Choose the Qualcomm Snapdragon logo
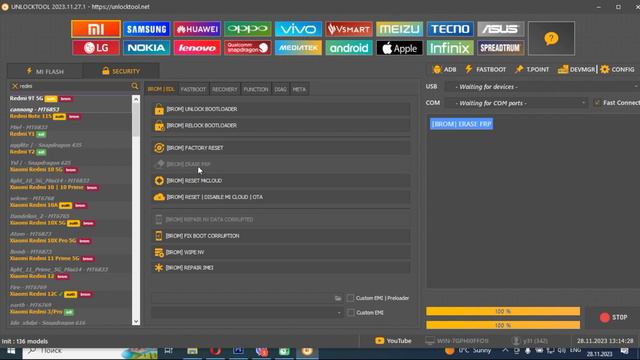Screen dimensions: 640x360 pos(248,48)
